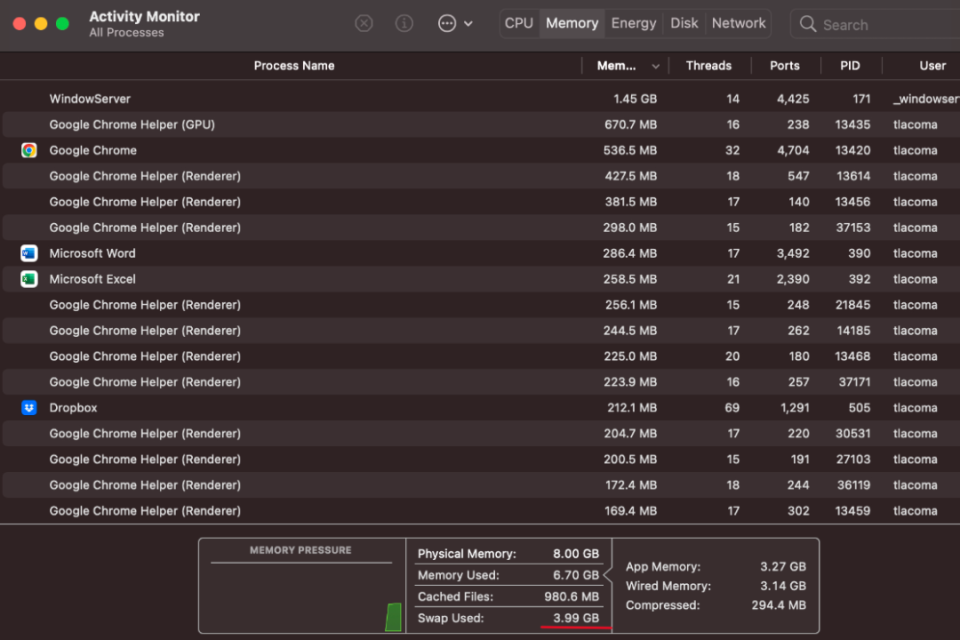Open the Network tab
Viewport: 960px width, 640px height.
point(738,23)
